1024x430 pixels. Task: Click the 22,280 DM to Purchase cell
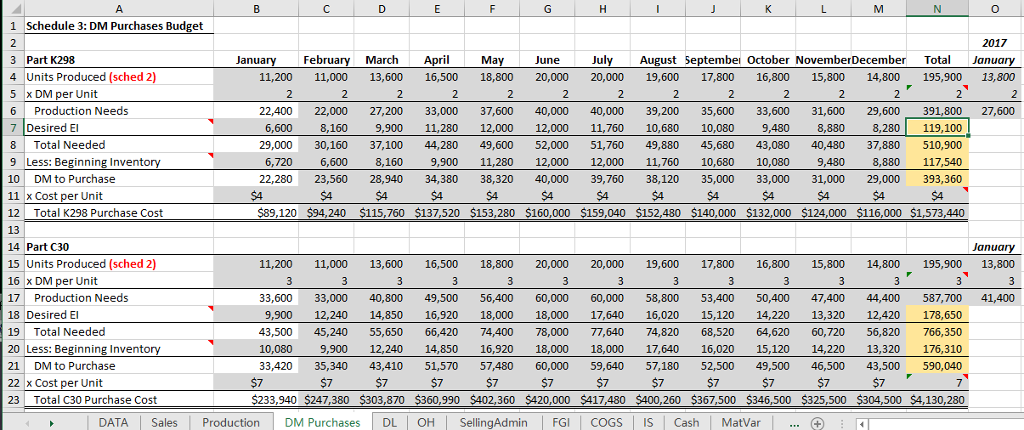point(257,178)
